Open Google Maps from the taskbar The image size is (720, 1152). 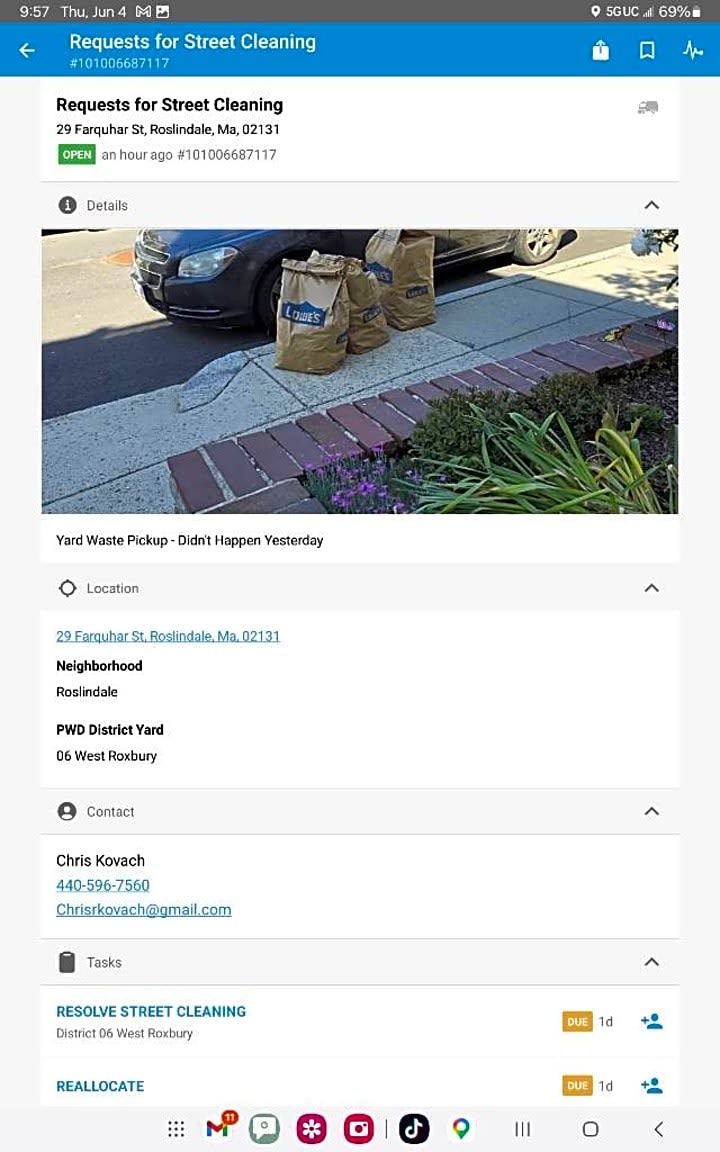pos(461,1128)
